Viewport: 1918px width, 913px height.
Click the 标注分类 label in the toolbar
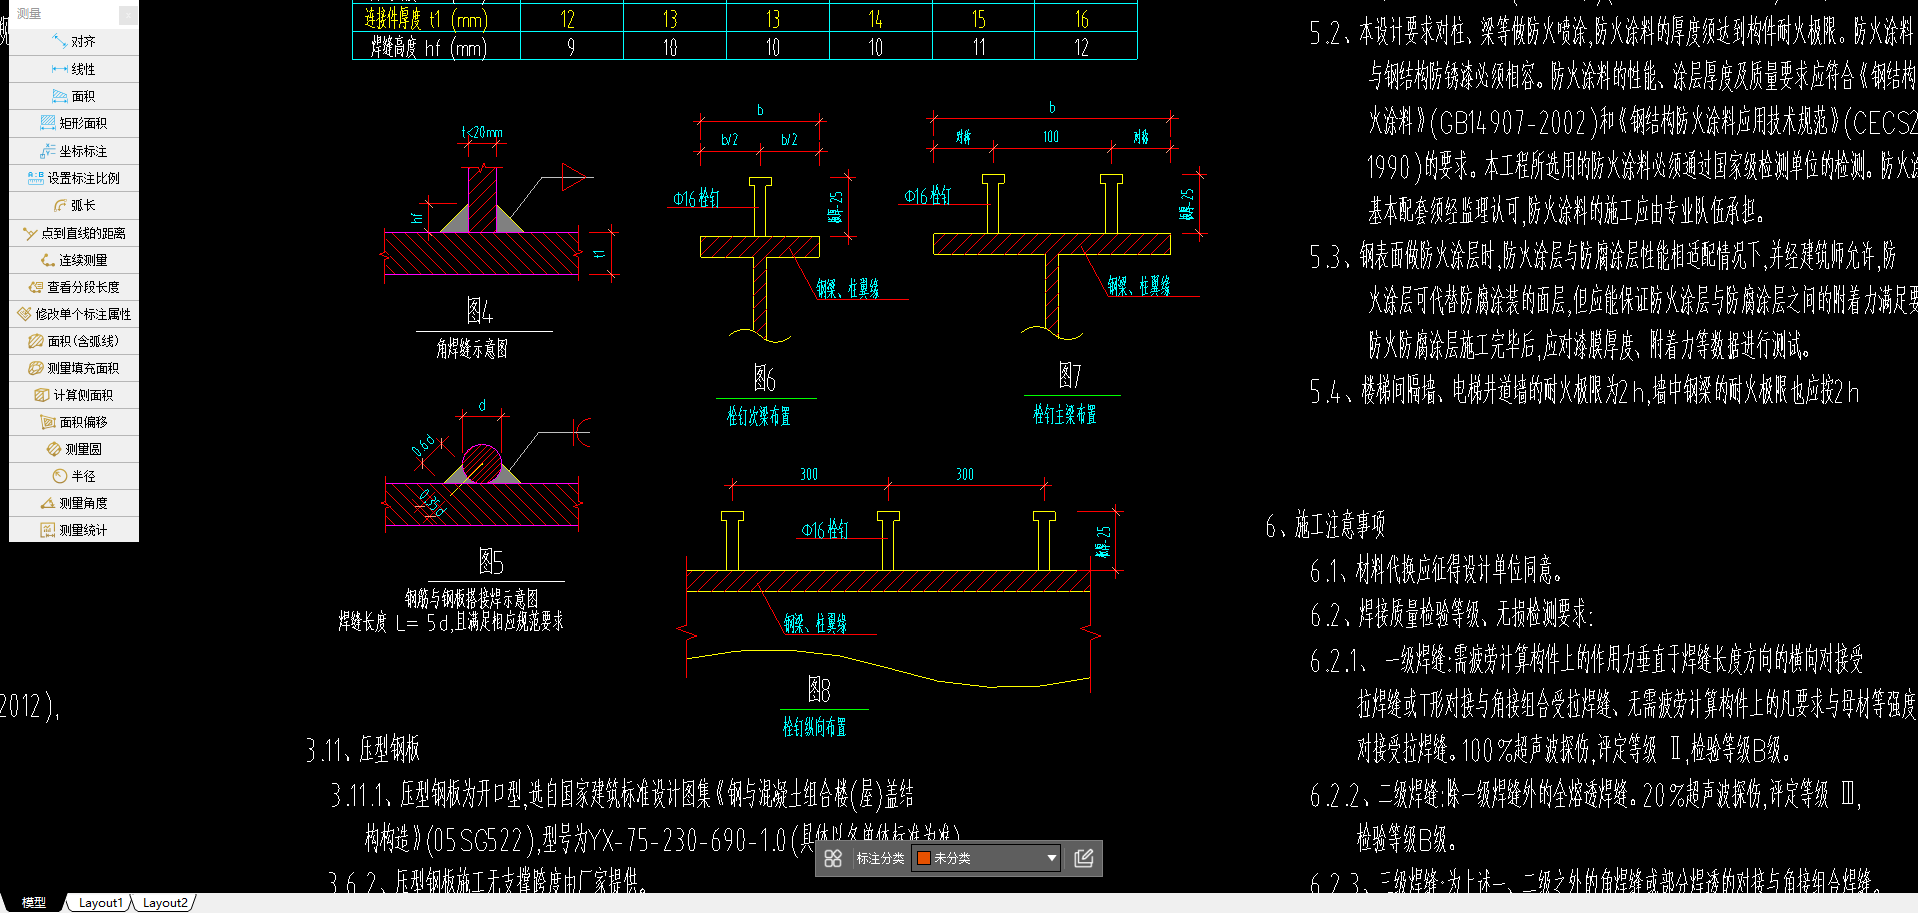(x=880, y=858)
